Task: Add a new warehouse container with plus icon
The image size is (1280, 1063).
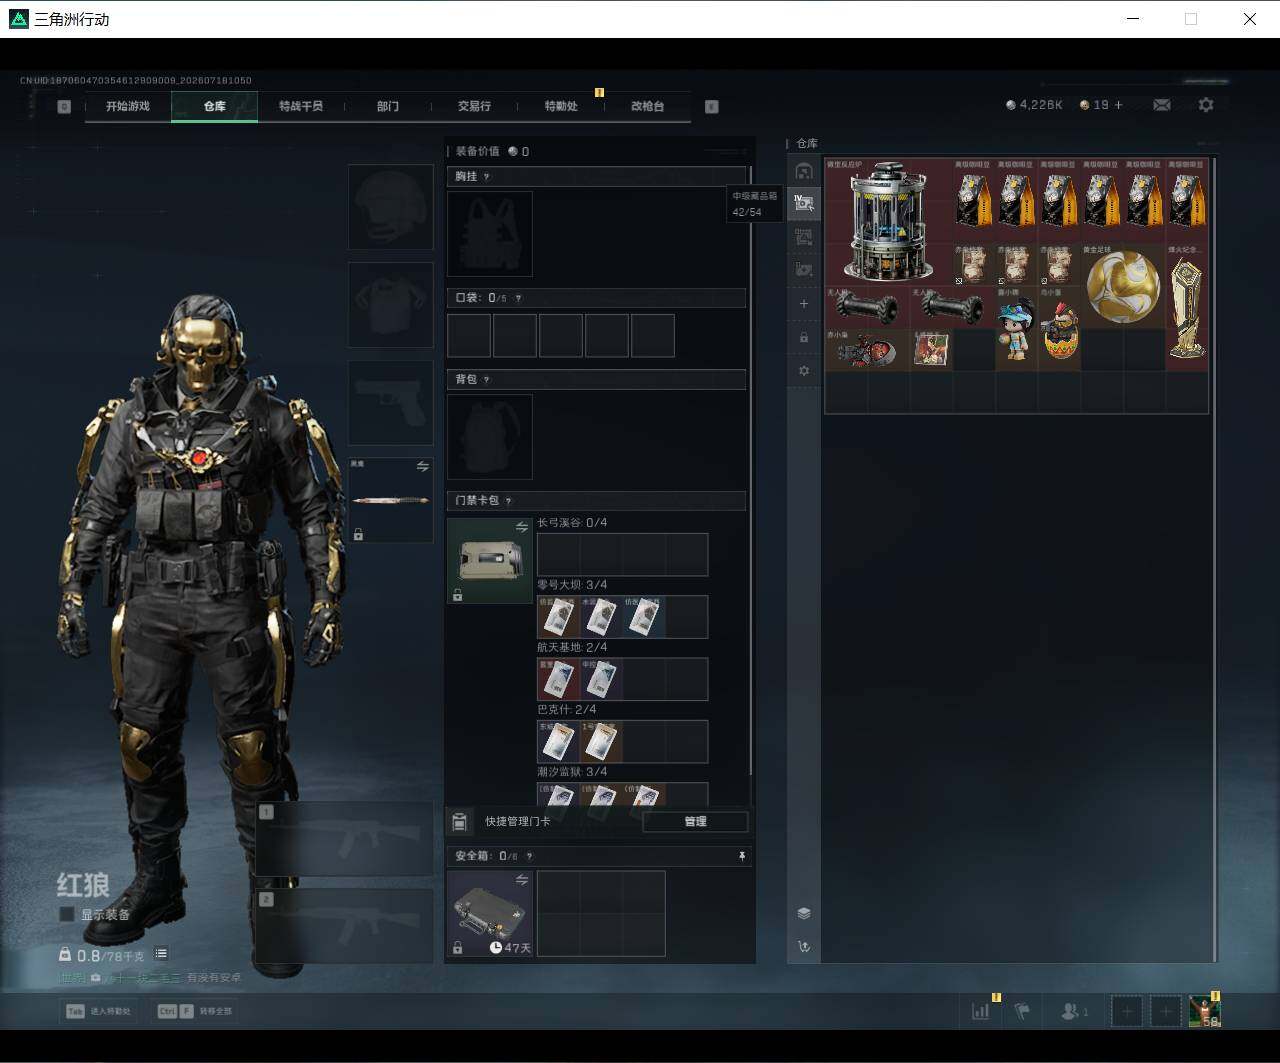Action: click(x=804, y=304)
